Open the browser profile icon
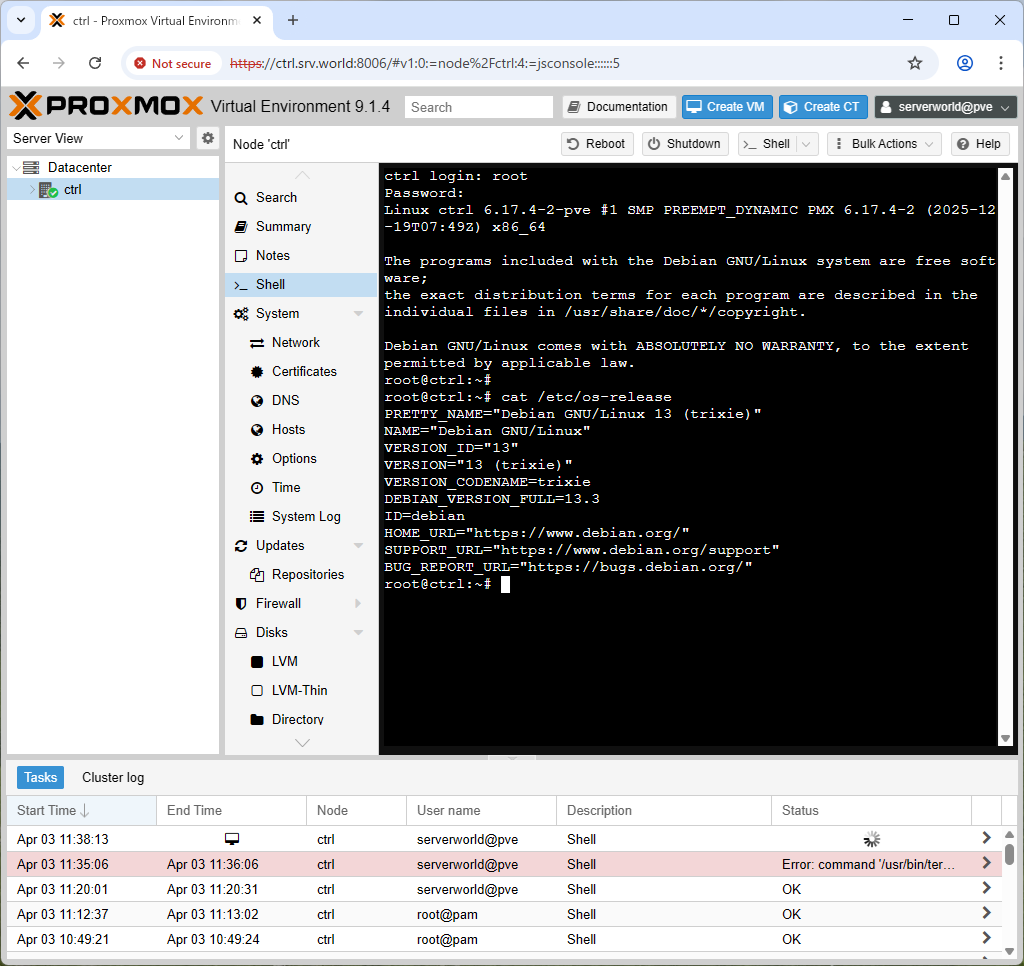Image resolution: width=1024 pixels, height=966 pixels. (x=965, y=63)
